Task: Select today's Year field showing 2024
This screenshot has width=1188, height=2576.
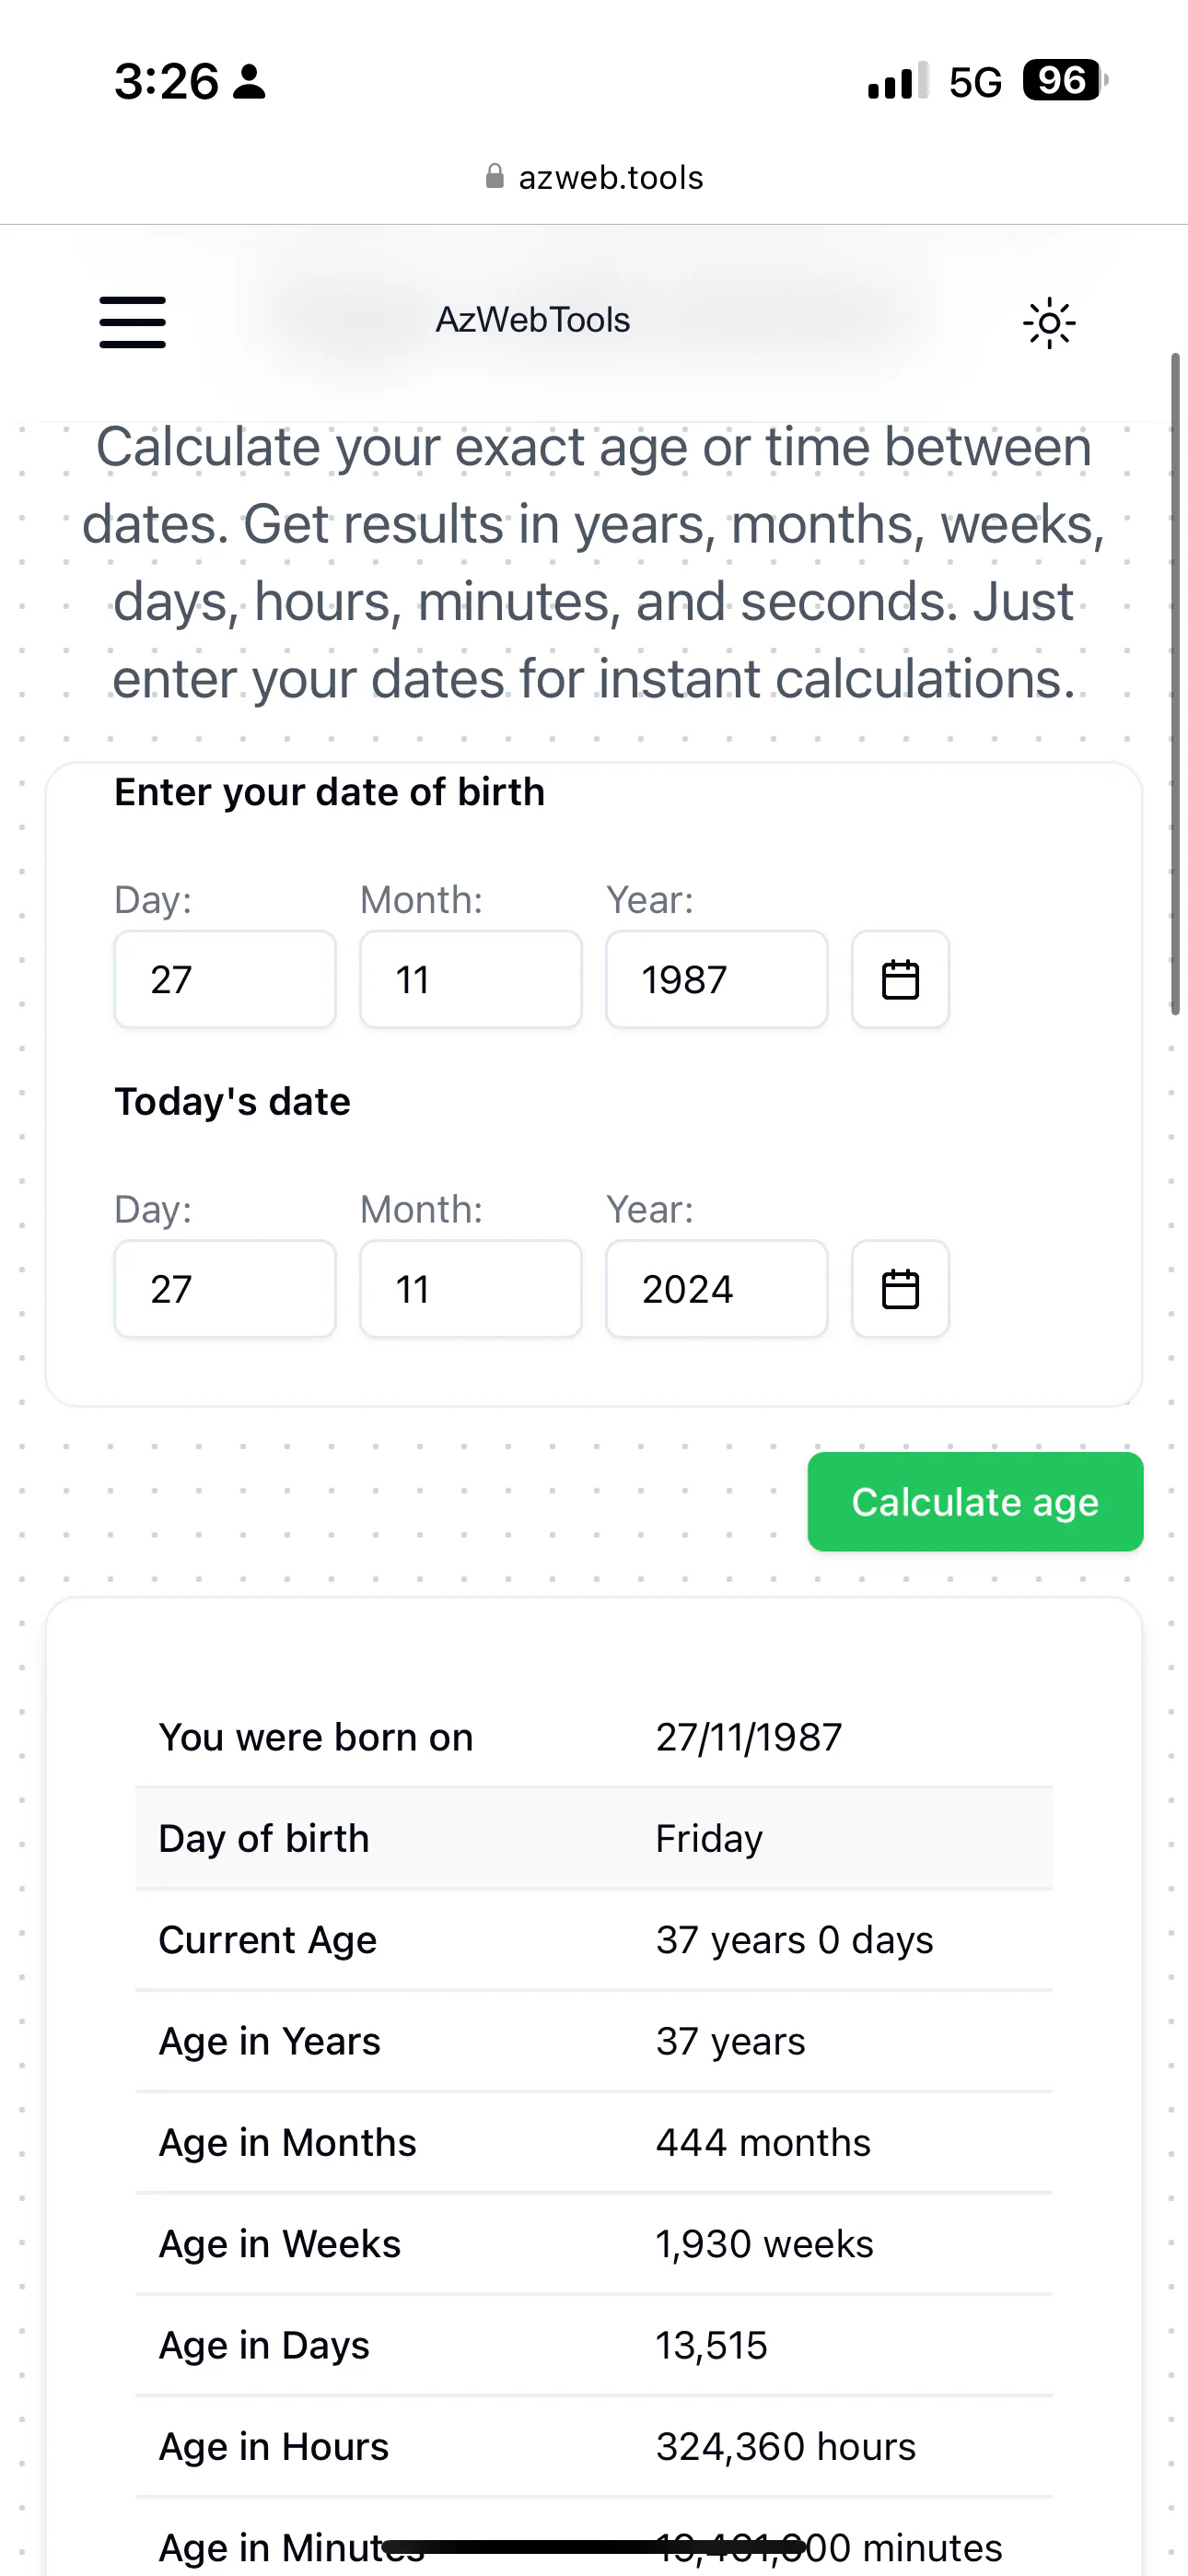Action: (717, 1289)
